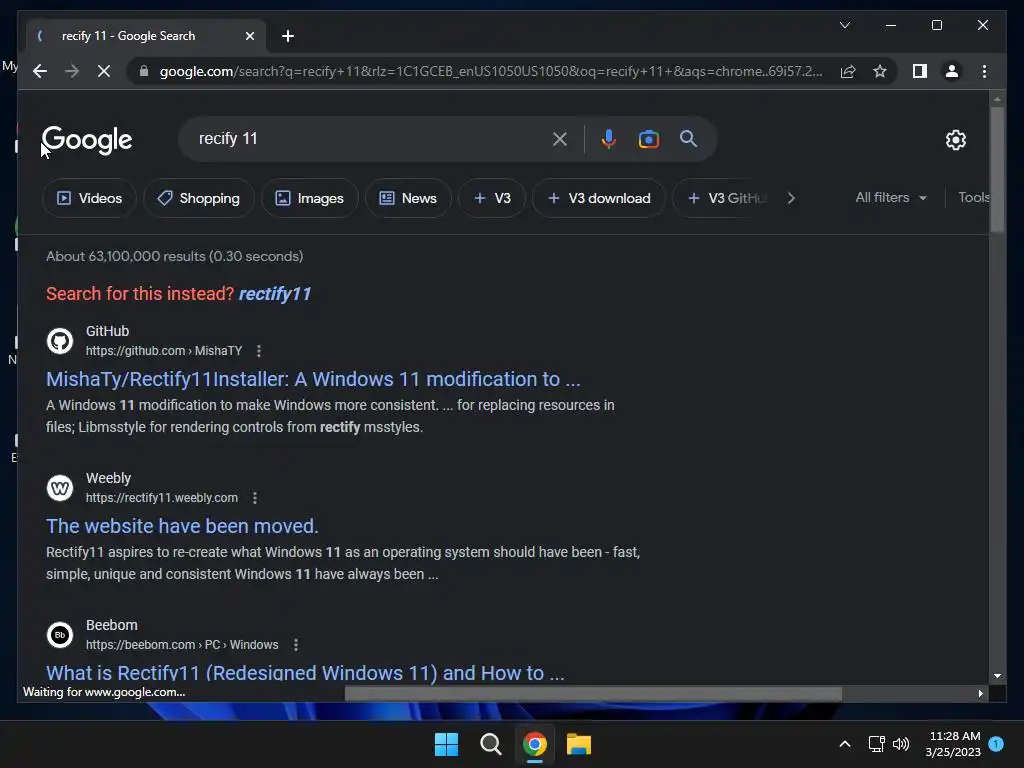Click the forward navigation arrow

[x=72, y=71]
